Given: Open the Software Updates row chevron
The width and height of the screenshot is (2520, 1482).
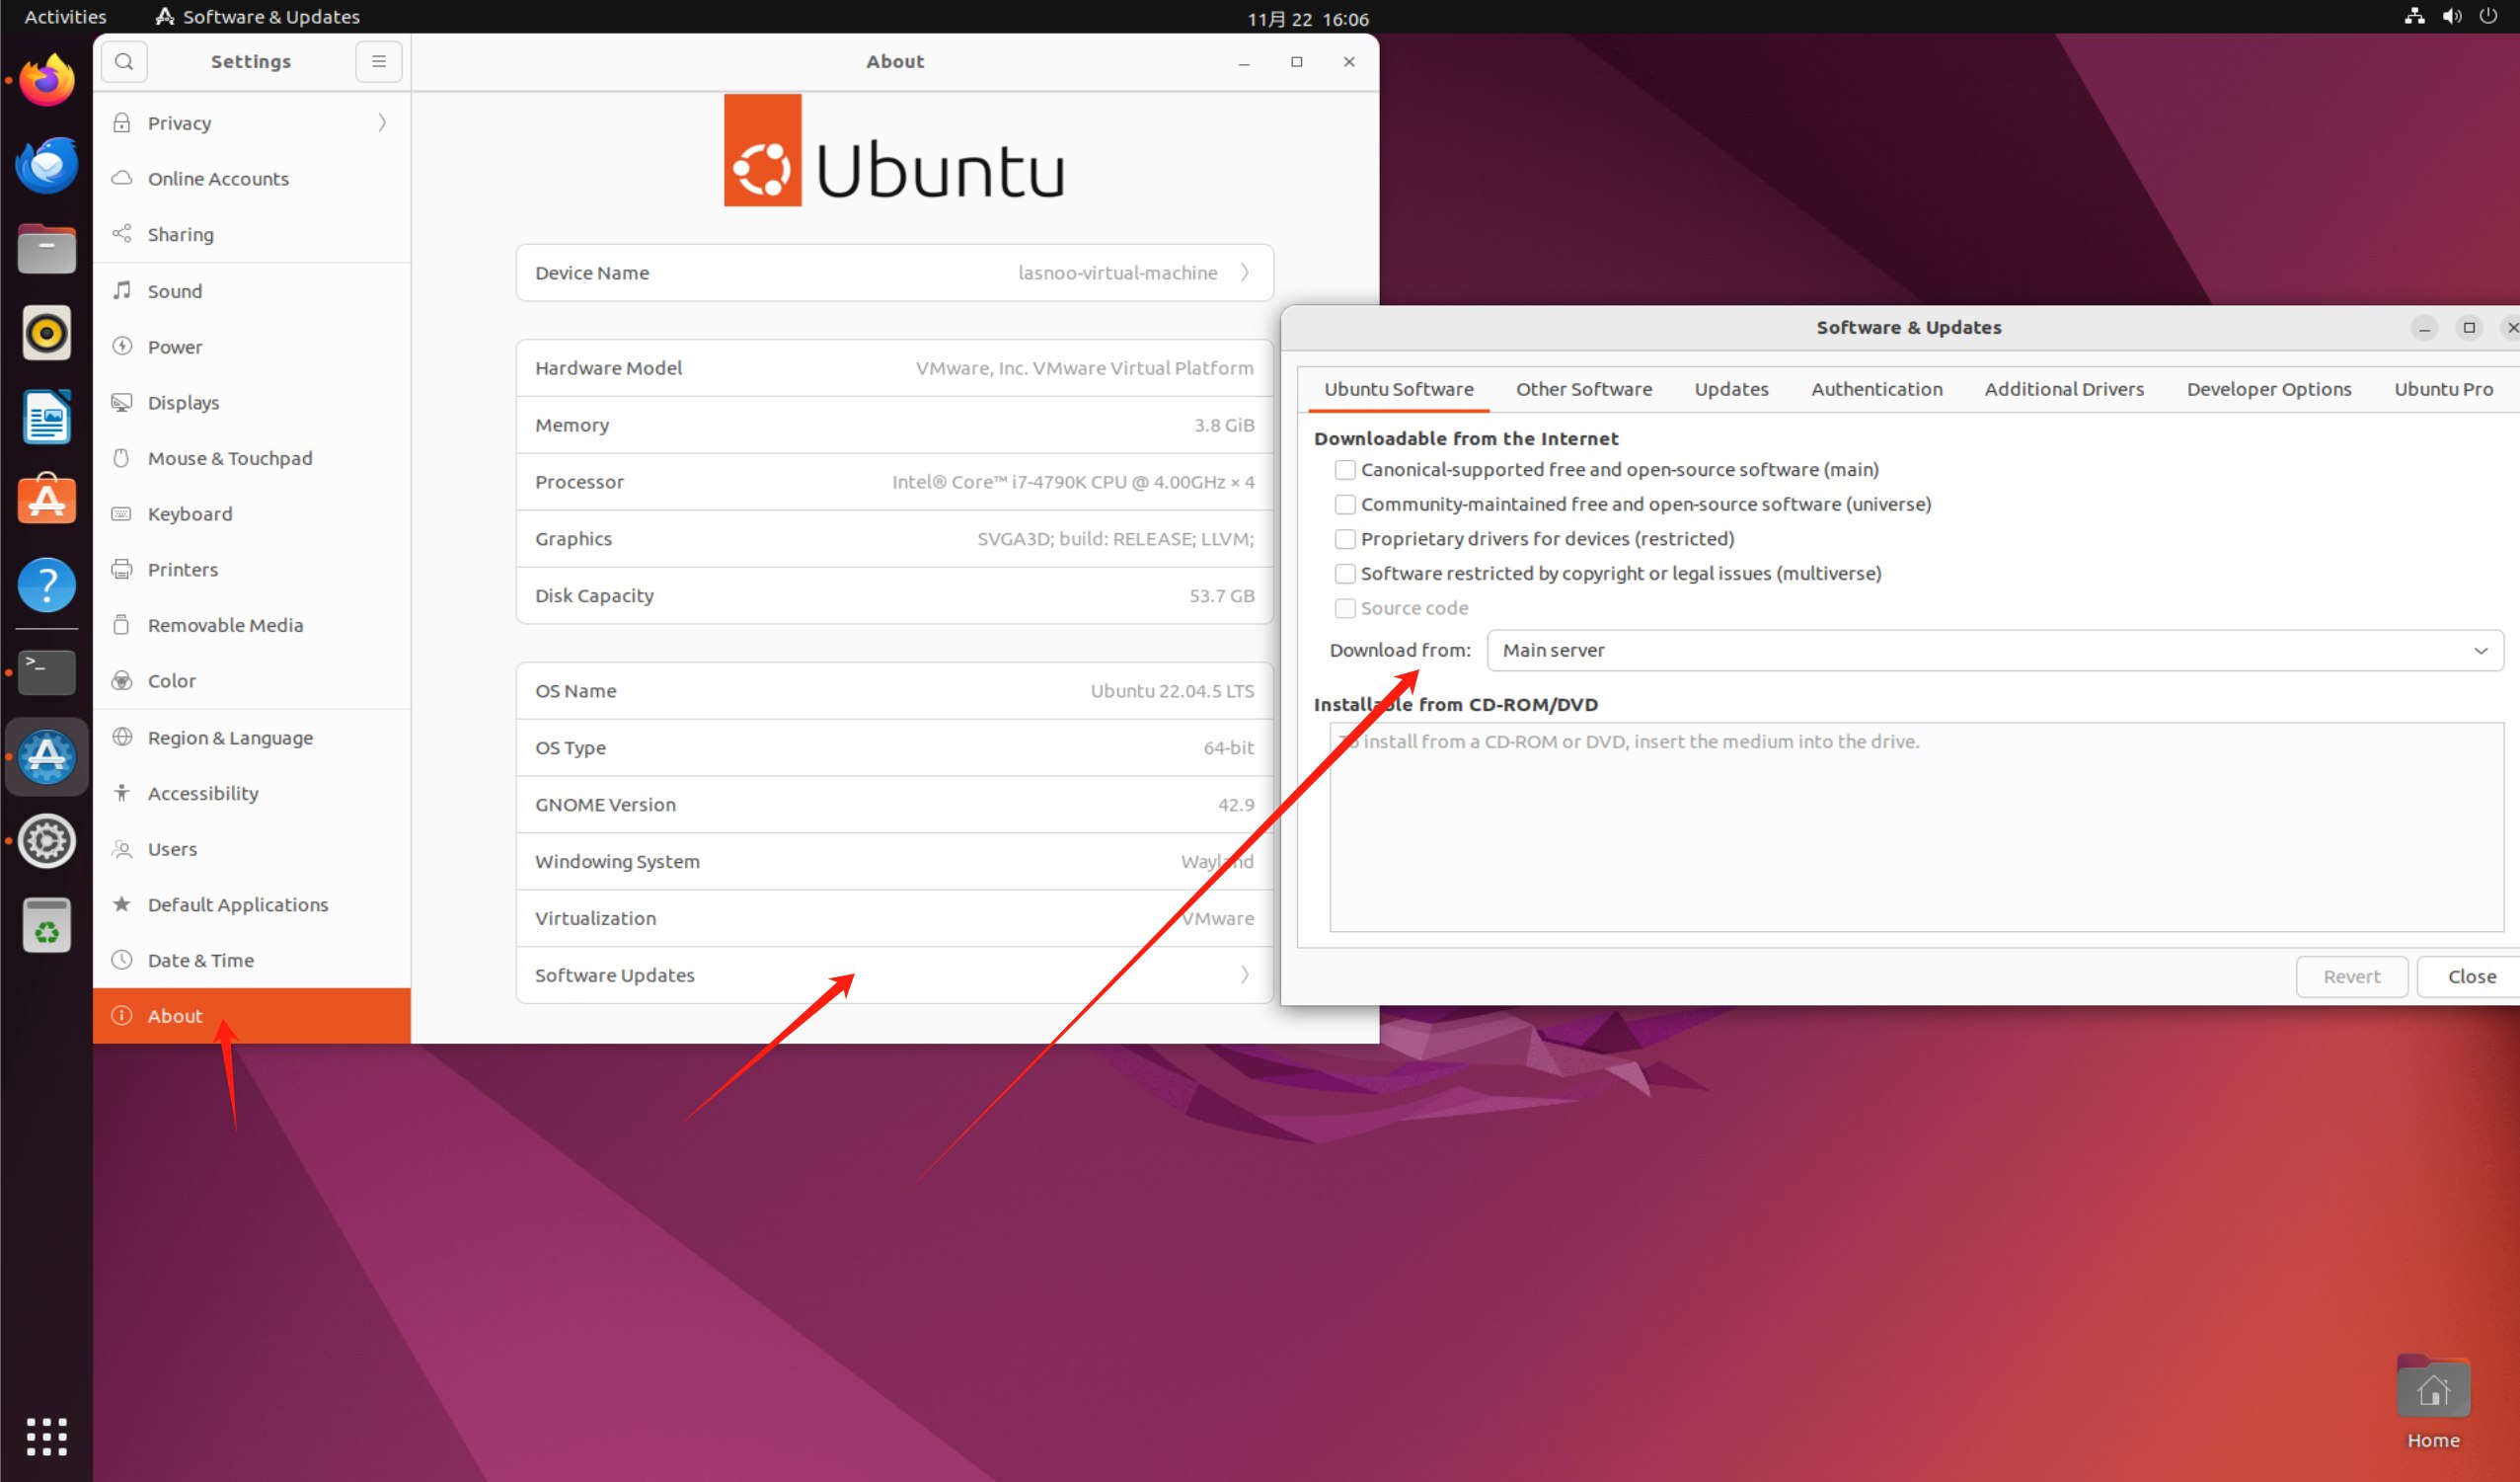Looking at the screenshot, I should [x=1244, y=975].
